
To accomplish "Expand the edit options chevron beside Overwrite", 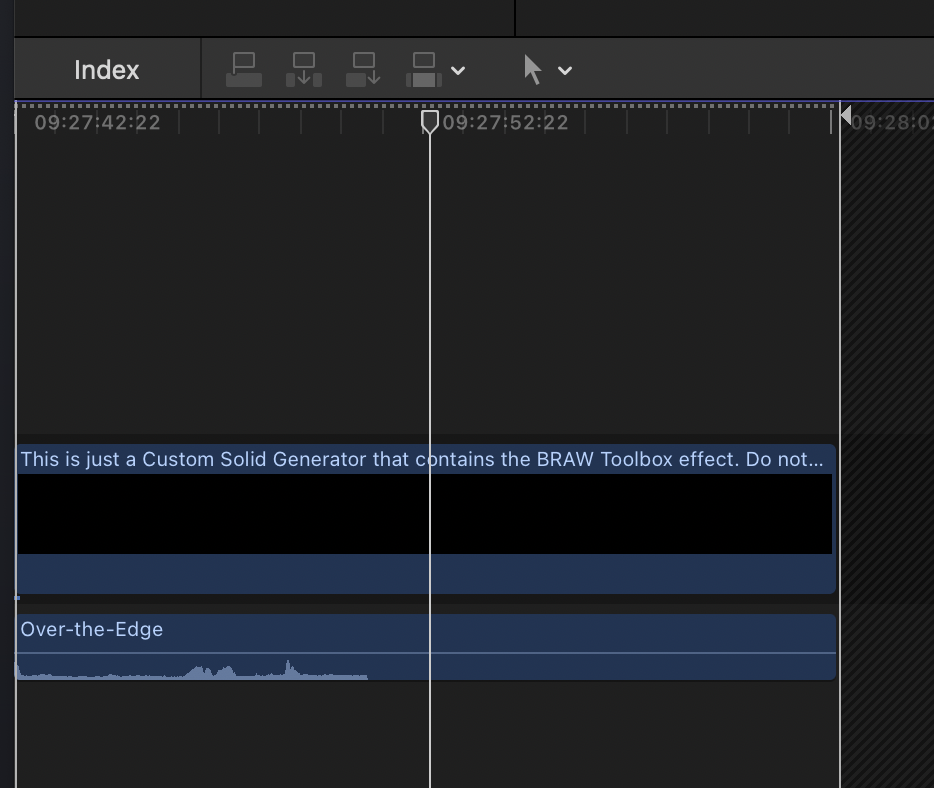I will point(458,71).
